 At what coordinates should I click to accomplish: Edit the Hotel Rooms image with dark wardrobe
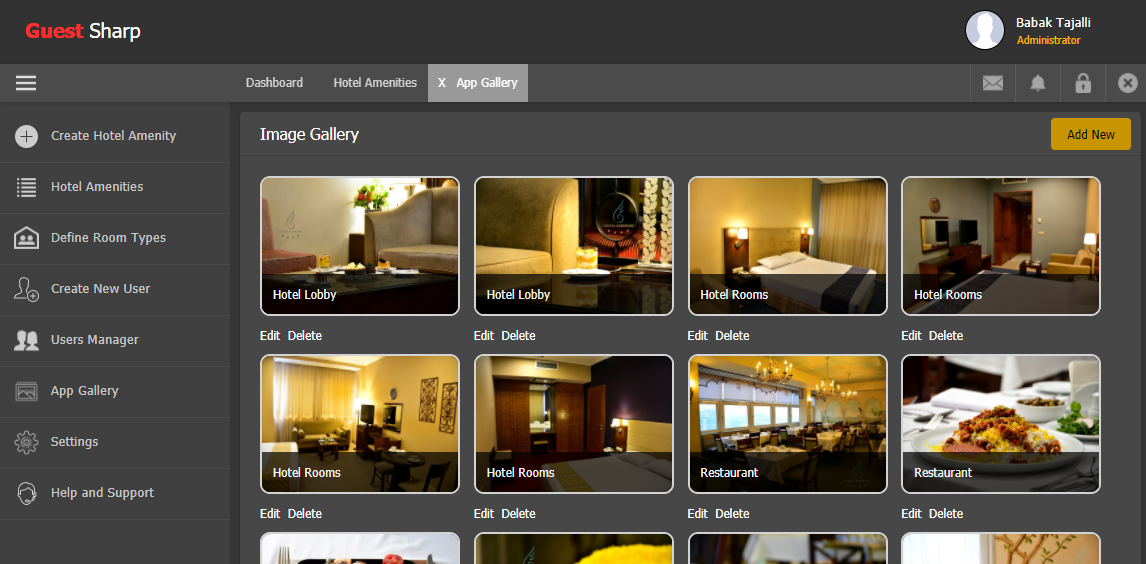coord(484,514)
